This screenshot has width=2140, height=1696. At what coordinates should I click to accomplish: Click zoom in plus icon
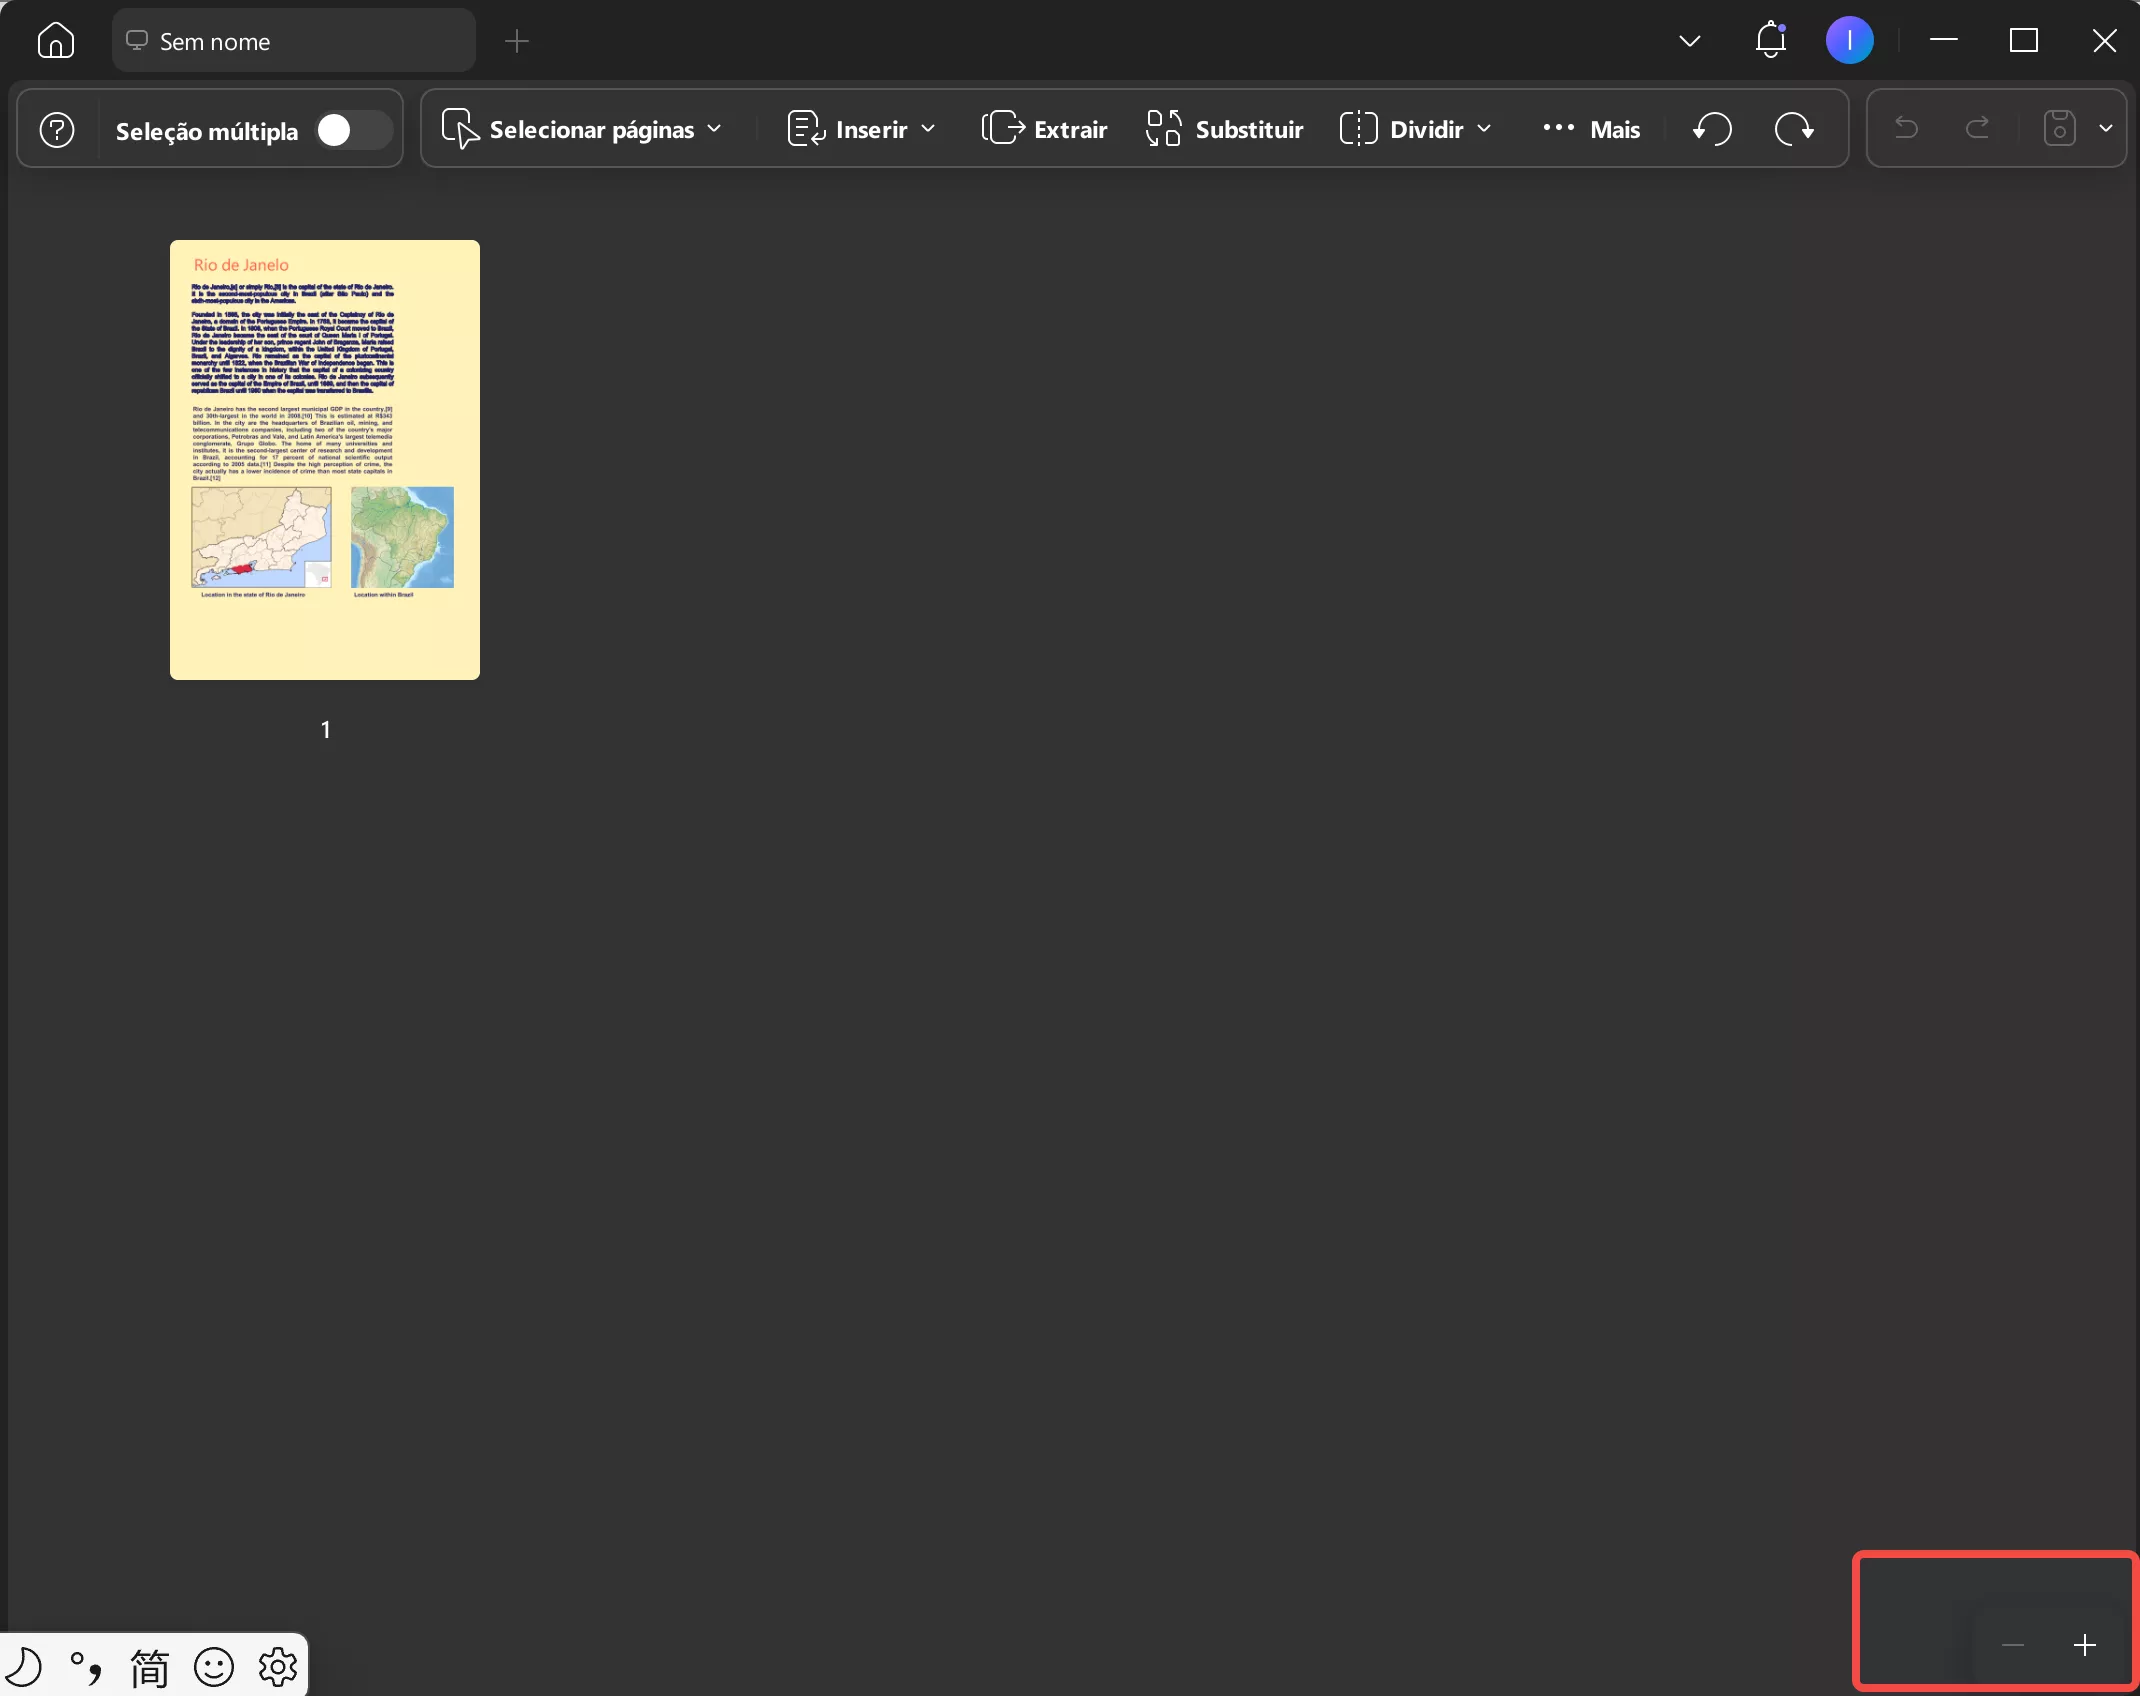(2085, 1645)
